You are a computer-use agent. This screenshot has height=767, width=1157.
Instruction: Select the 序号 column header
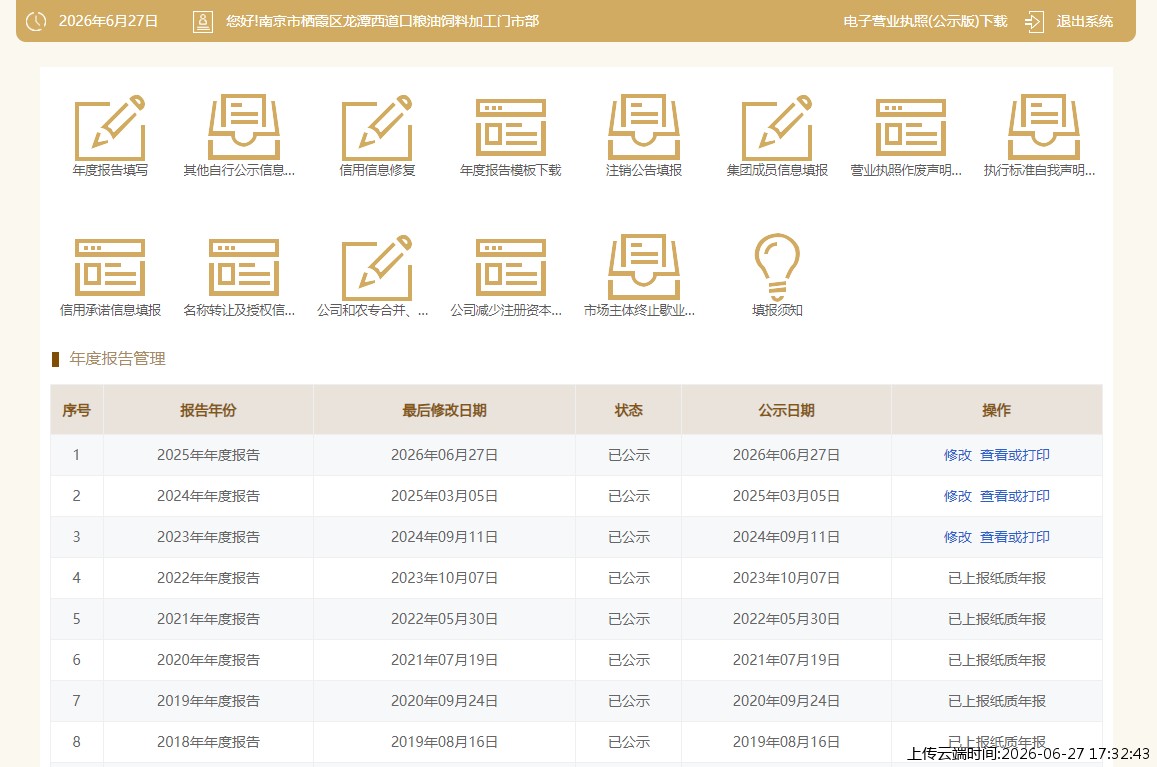click(x=77, y=410)
